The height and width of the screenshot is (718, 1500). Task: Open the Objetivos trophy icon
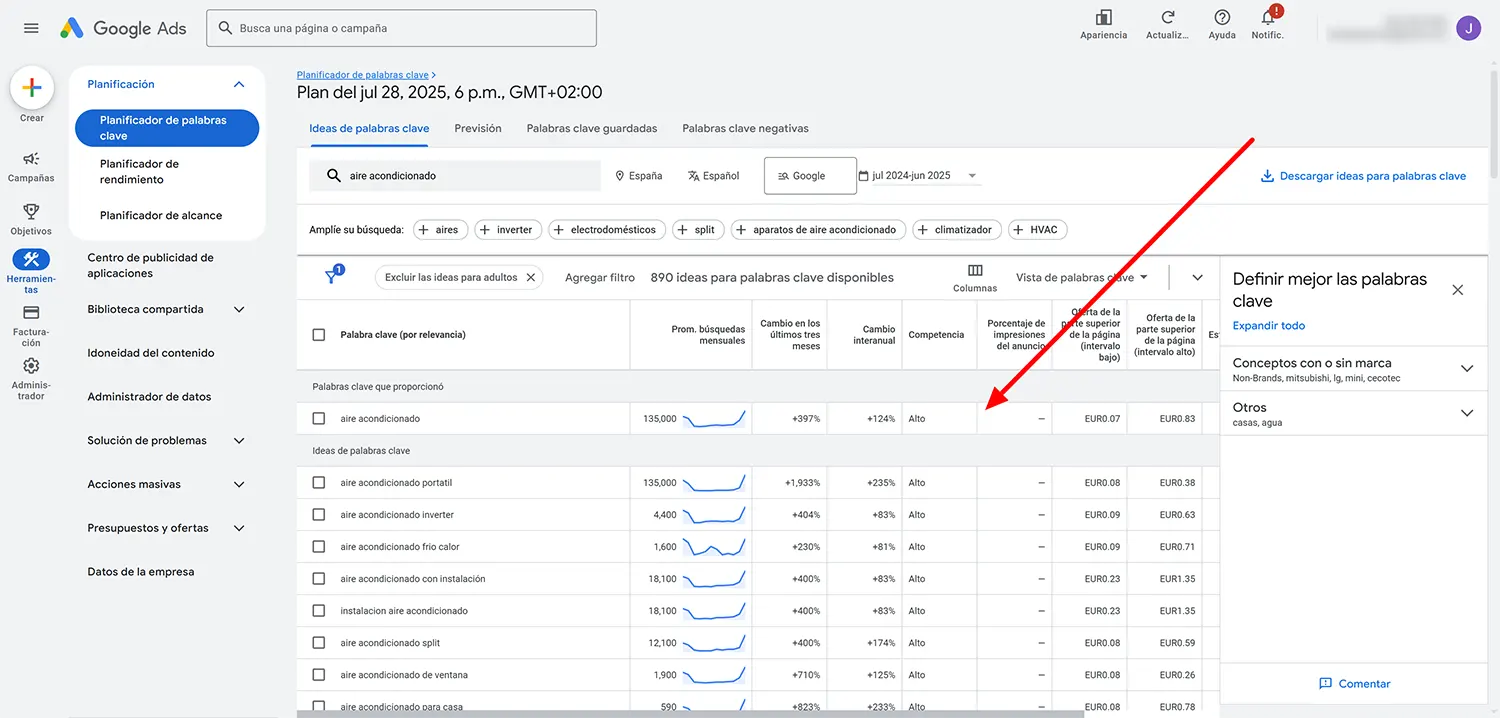click(31, 211)
